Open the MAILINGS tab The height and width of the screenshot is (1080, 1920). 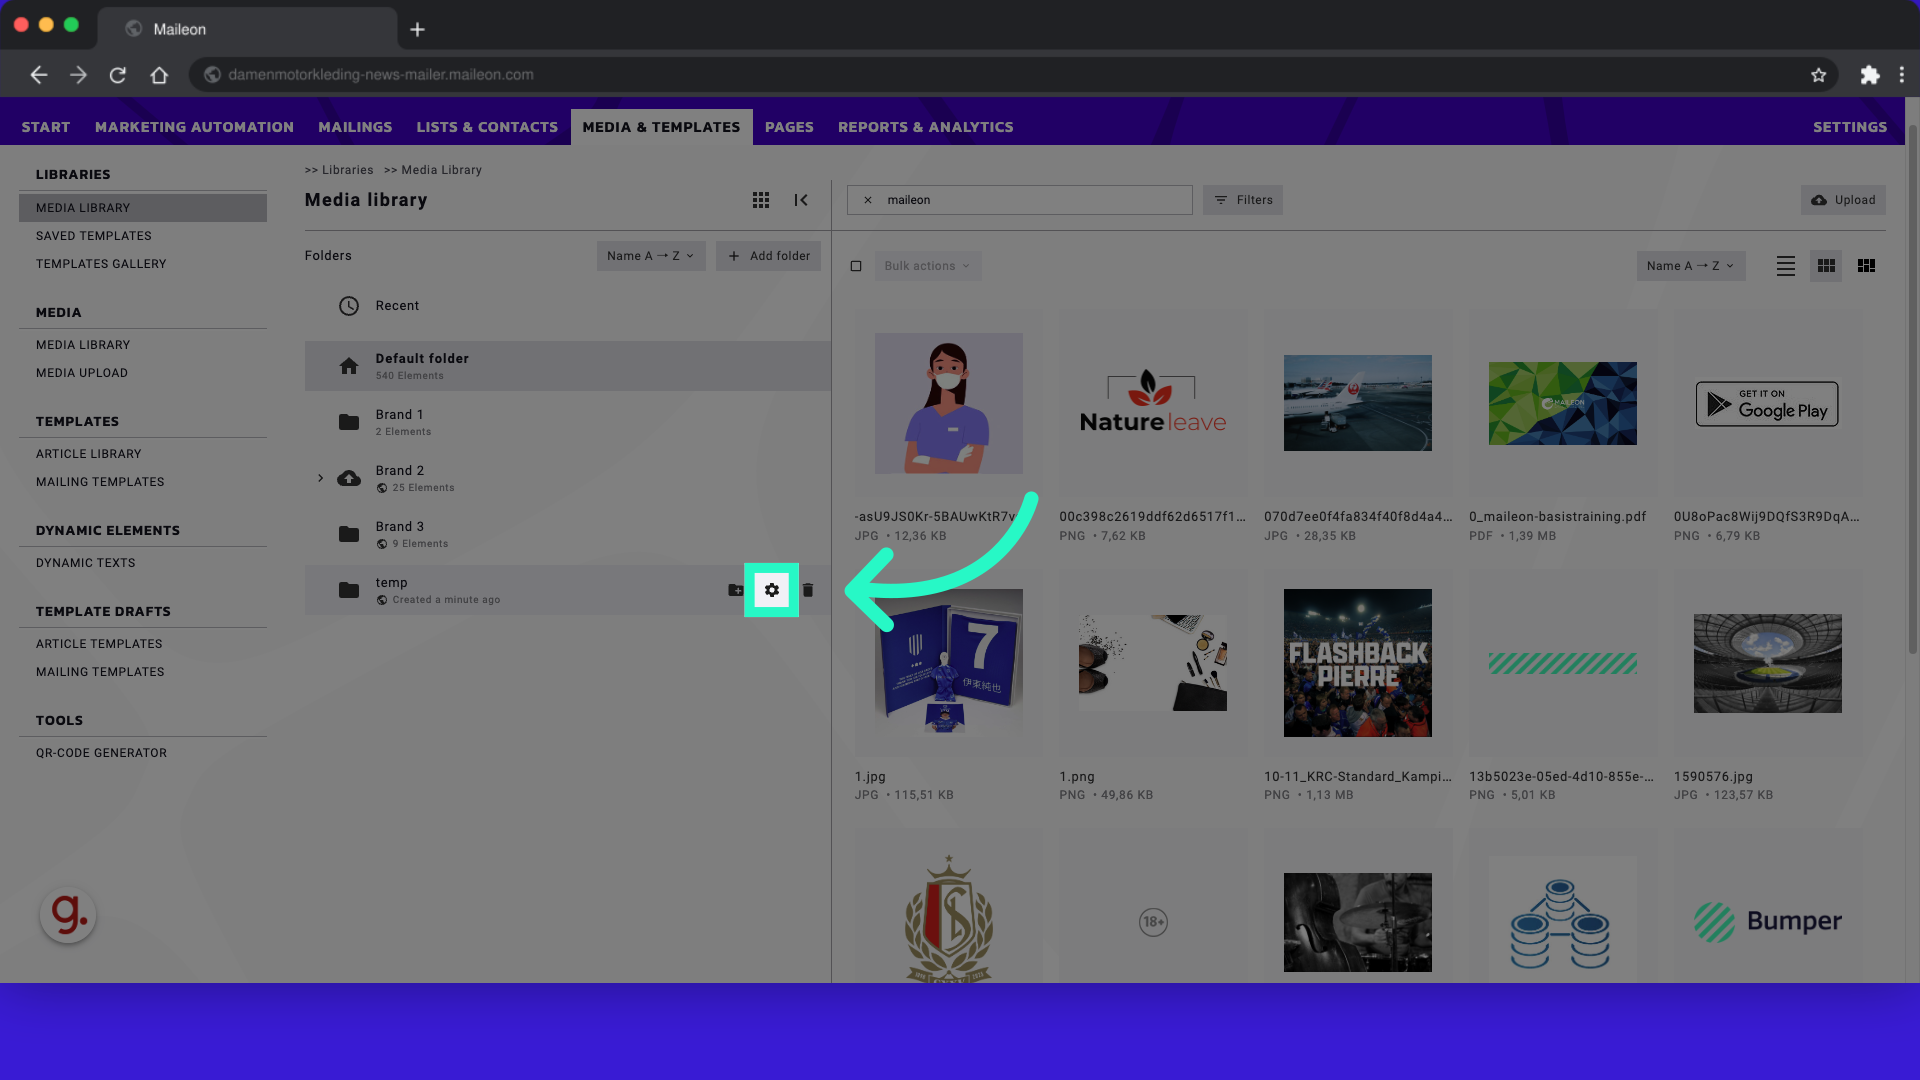point(355,127)
